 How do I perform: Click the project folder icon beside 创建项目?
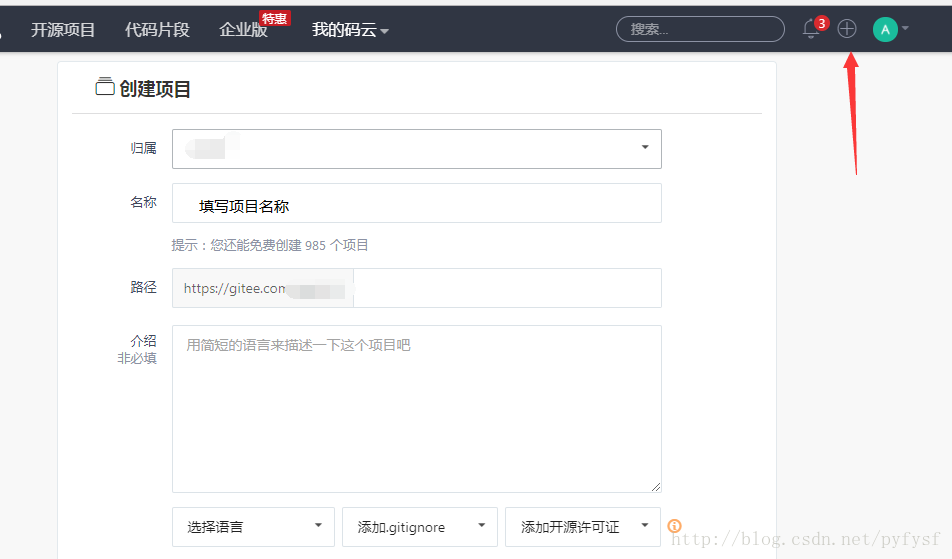click(104, 87)
